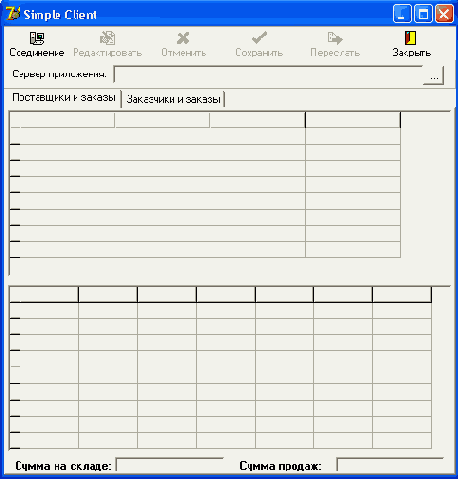Viewport: 458px width, 479px height.
Task: Click the Сумма на складе field
Action: tap(169, 464)
